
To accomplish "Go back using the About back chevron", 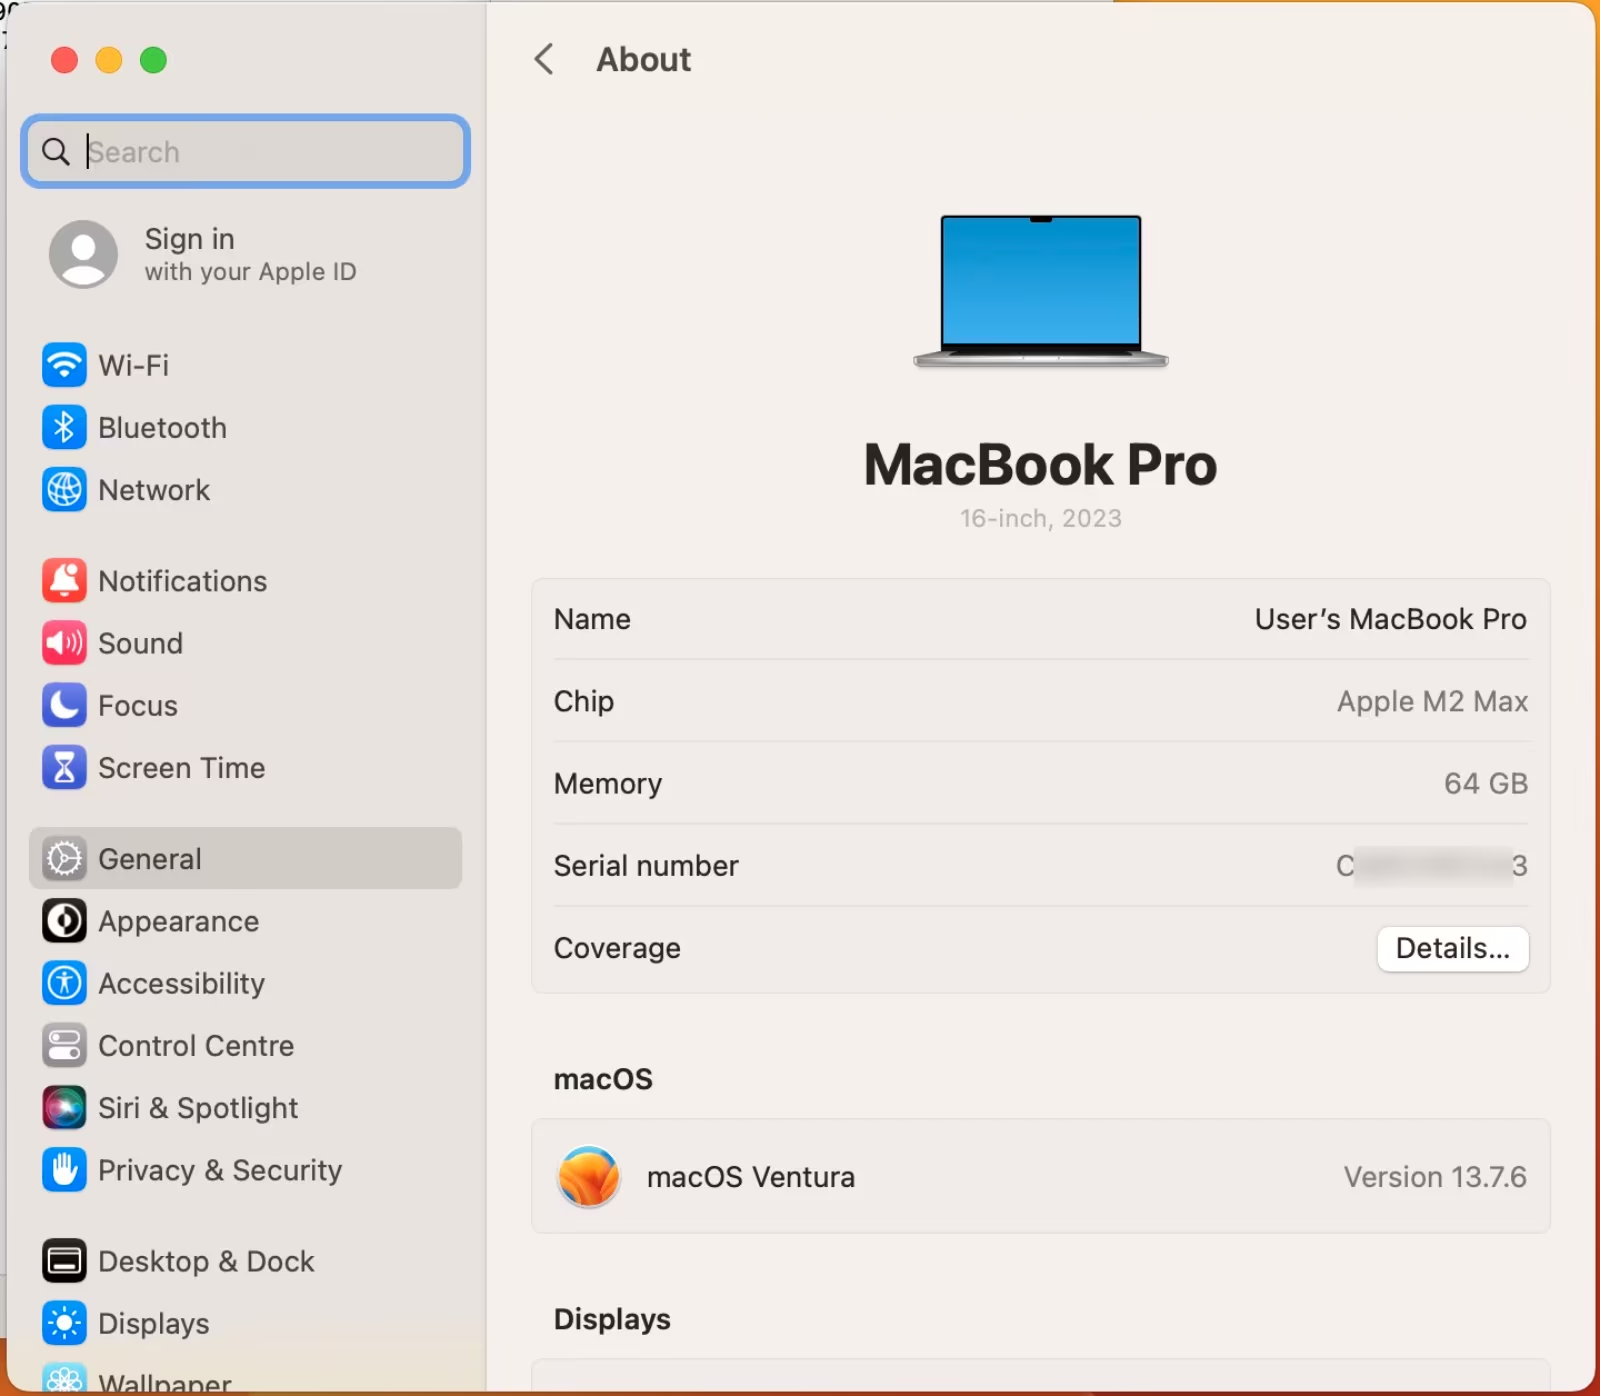I will [543, 60].
